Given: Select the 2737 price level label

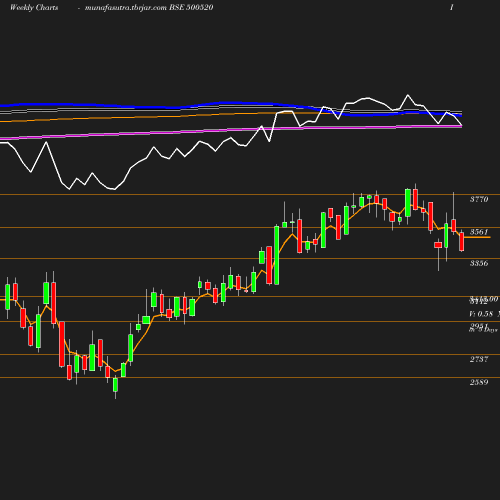Looking at the screenshot, I should [x=479, y=359].
